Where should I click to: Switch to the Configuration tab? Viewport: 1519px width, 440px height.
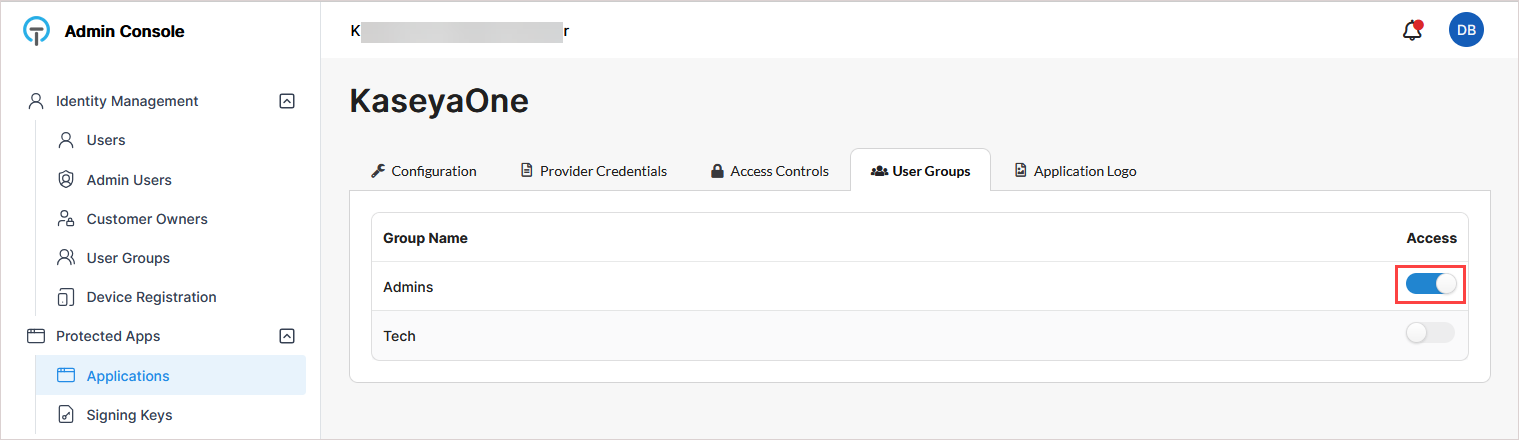point(423,171)
